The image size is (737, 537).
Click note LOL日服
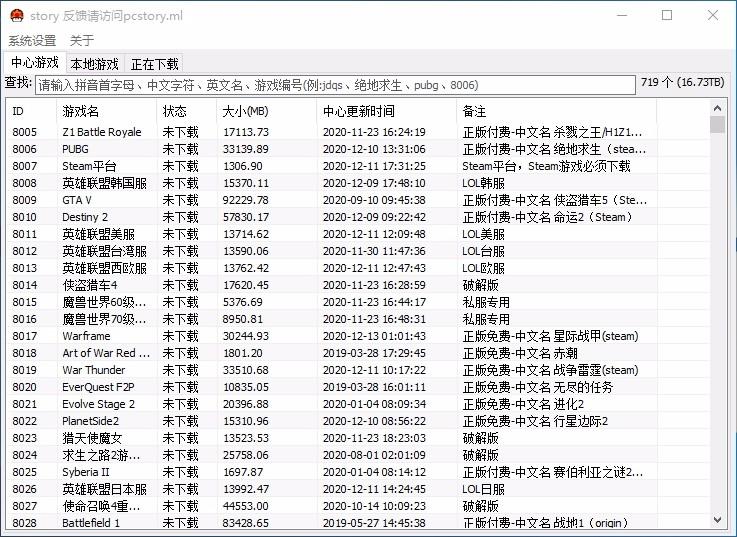[483, 489]
